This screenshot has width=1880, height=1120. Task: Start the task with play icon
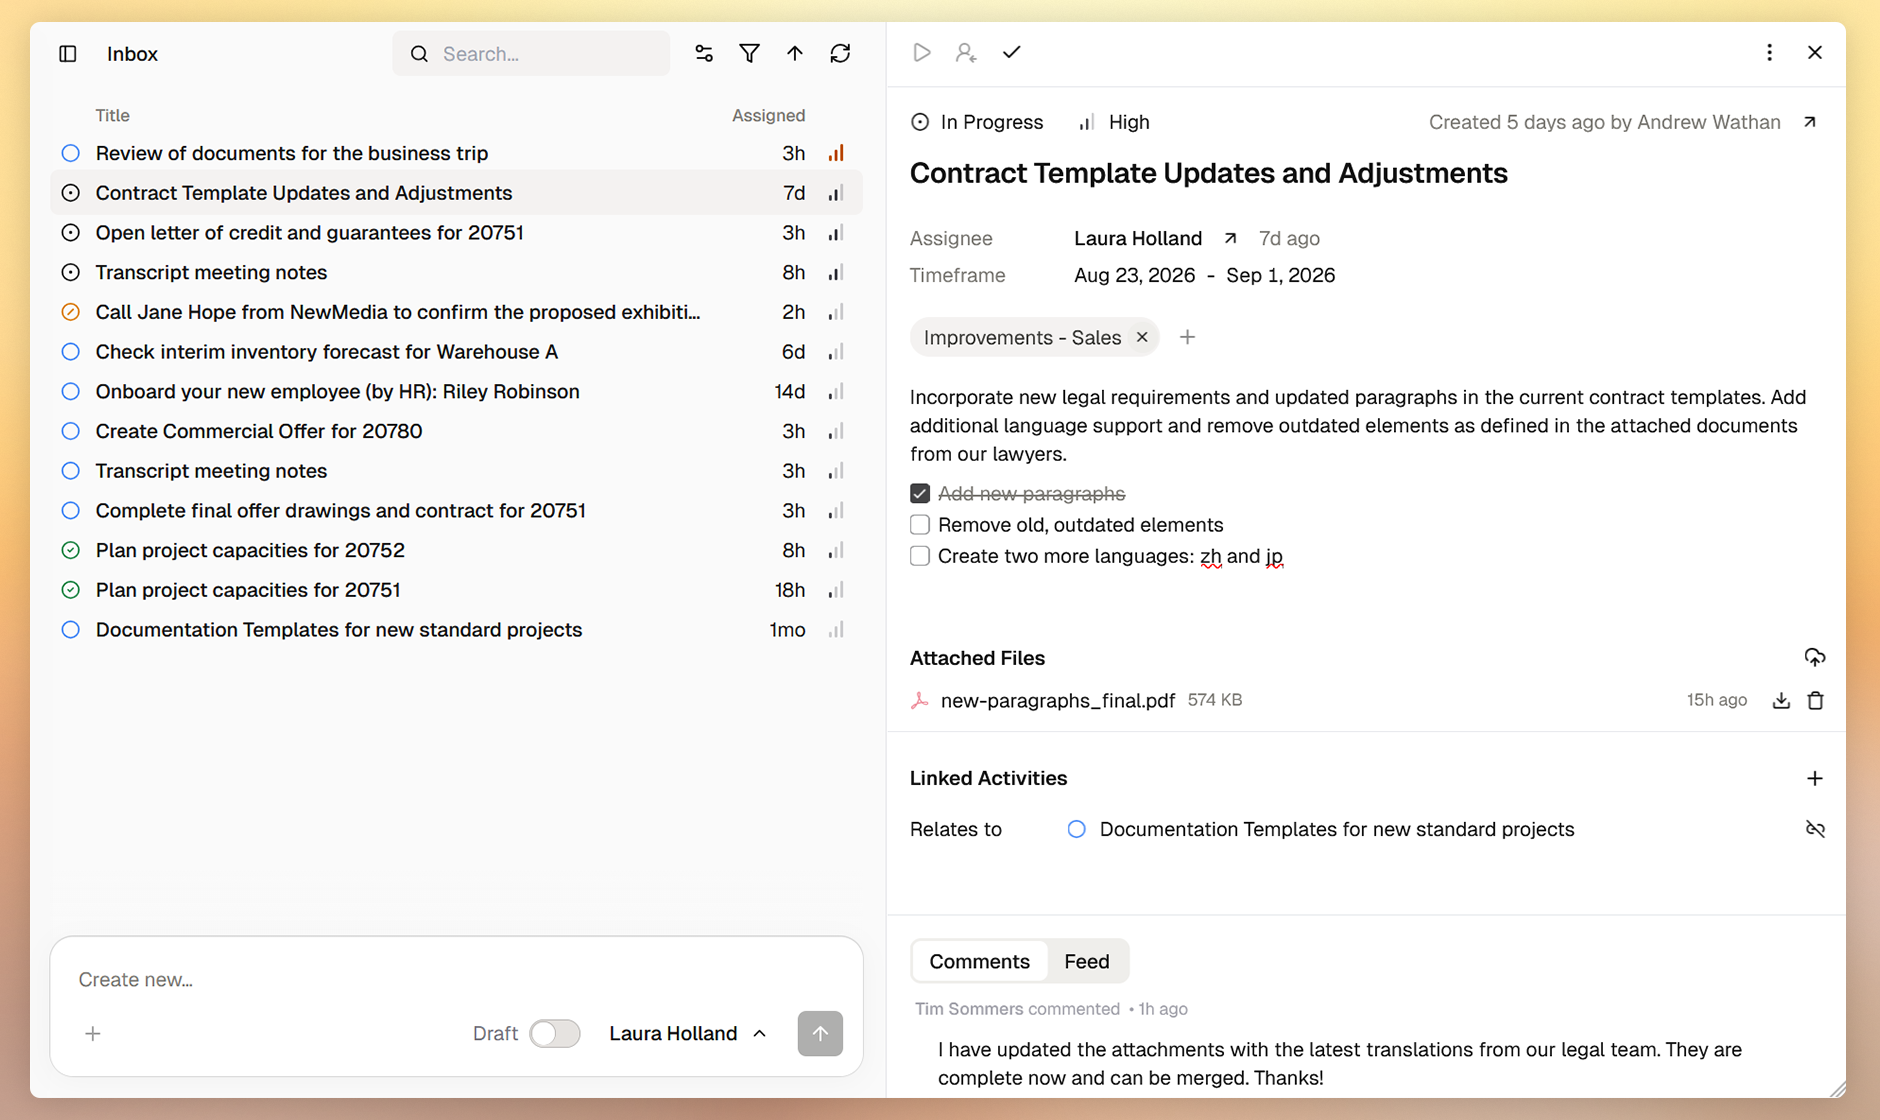(922, 53)
